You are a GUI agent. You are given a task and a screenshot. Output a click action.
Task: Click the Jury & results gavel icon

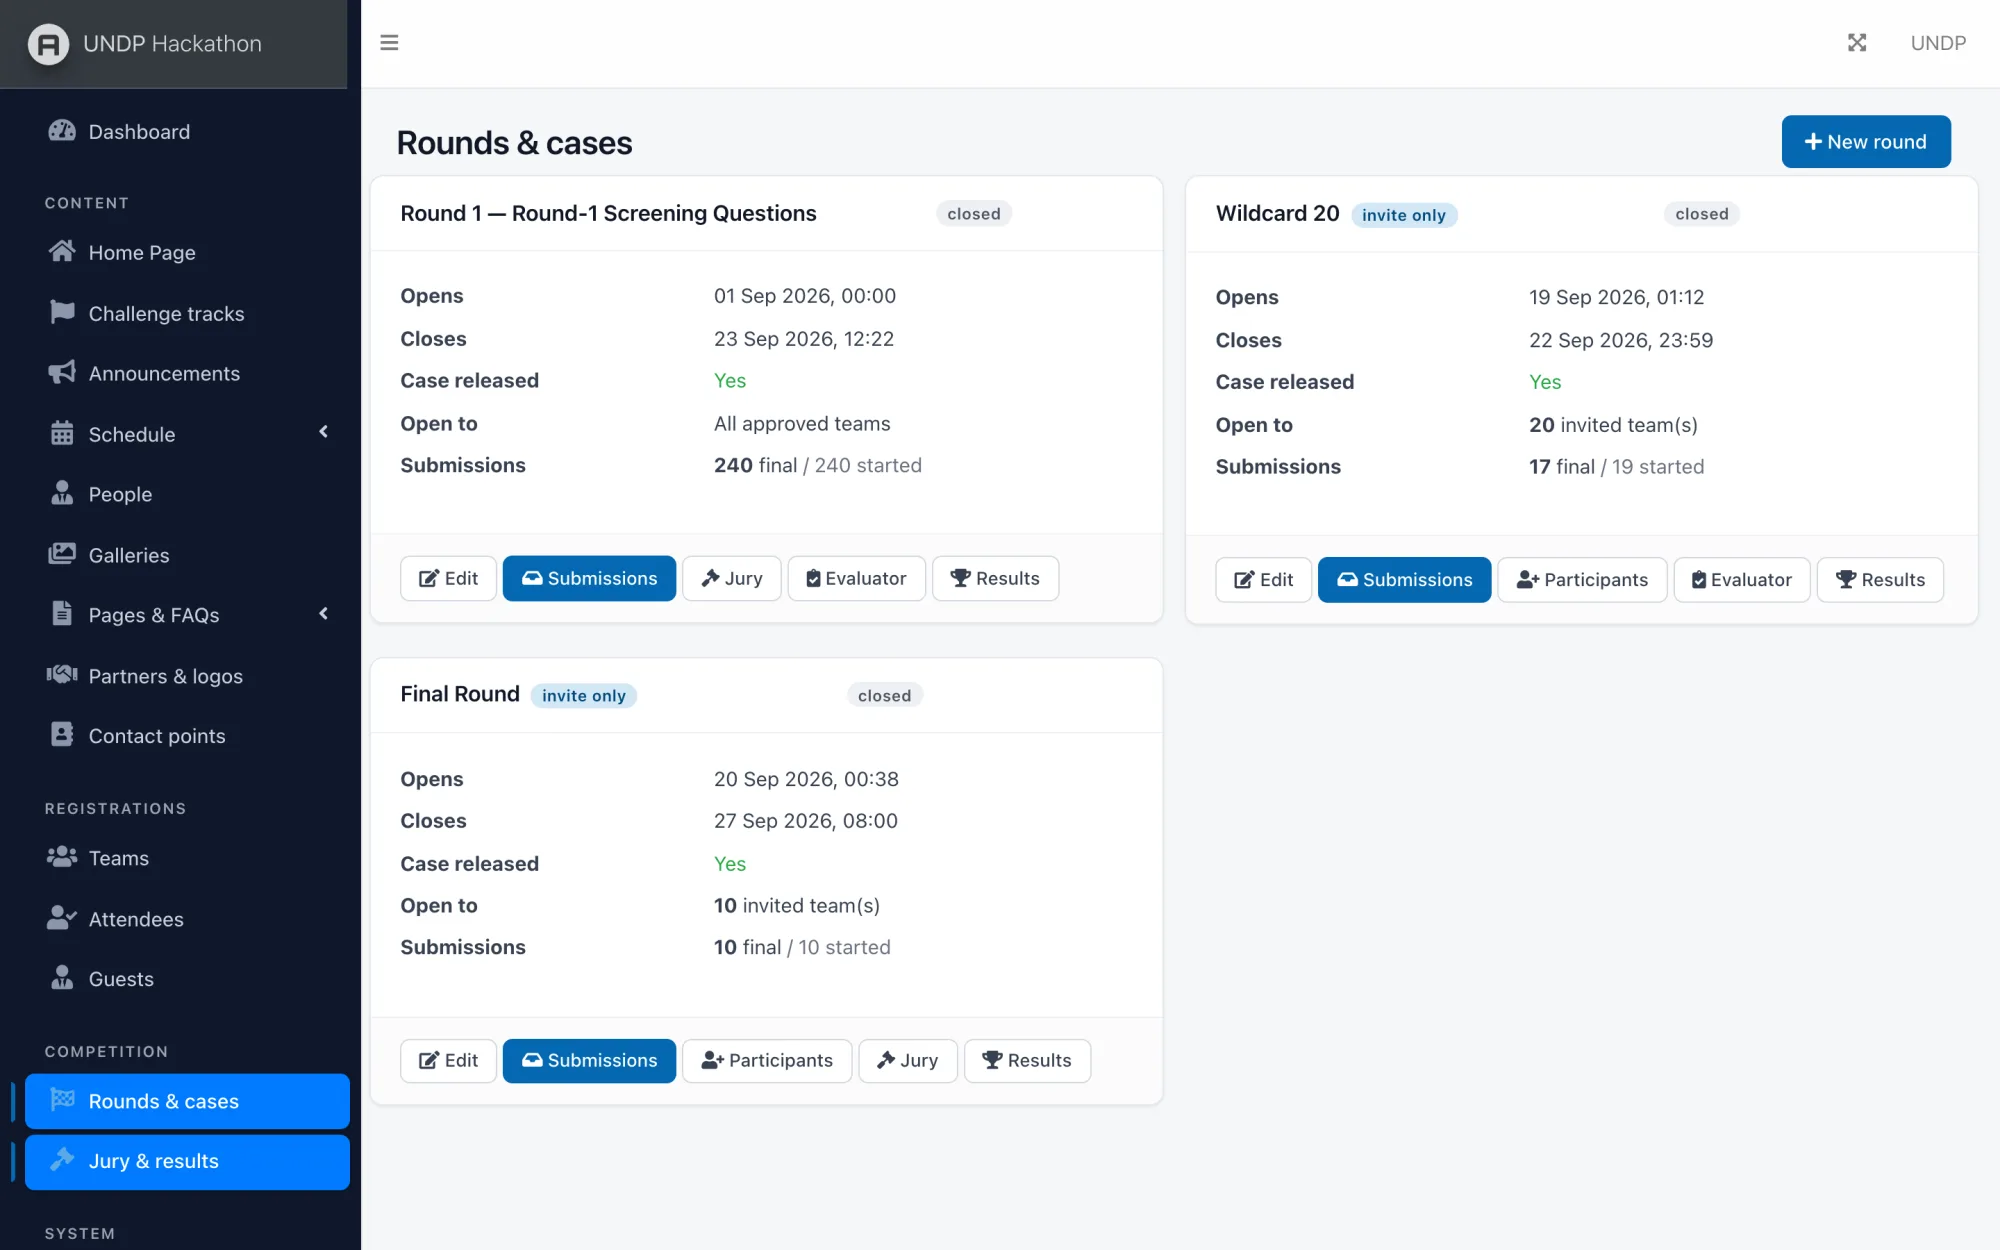point(62,1160)
